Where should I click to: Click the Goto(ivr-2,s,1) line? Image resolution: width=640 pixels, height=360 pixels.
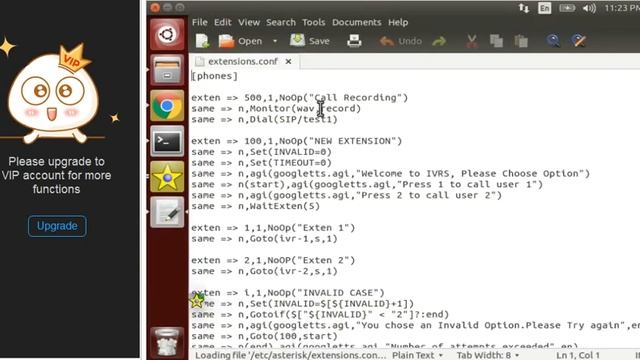click(264, 271)
